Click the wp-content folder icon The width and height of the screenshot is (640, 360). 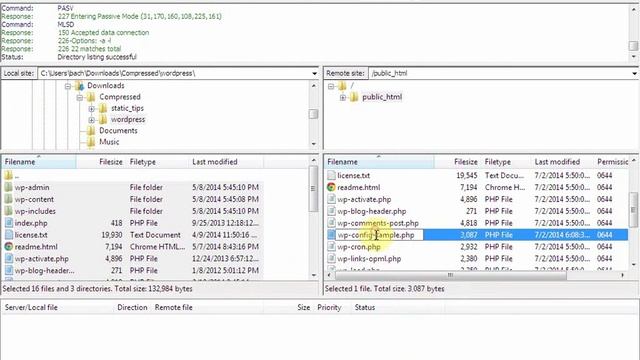[x=9, y=199]
